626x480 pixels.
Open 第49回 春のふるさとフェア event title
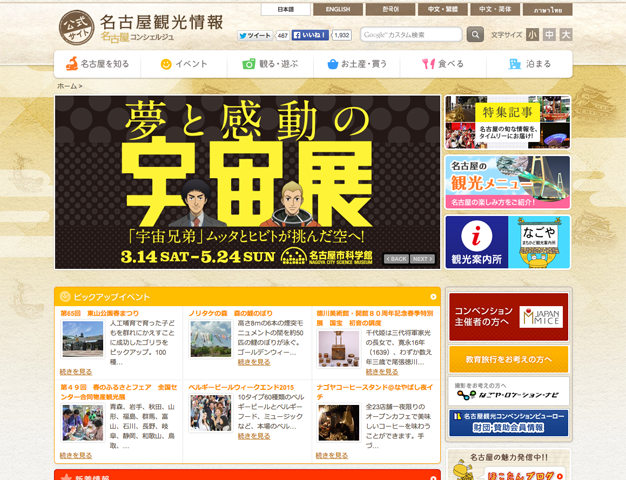coord(119,392)
